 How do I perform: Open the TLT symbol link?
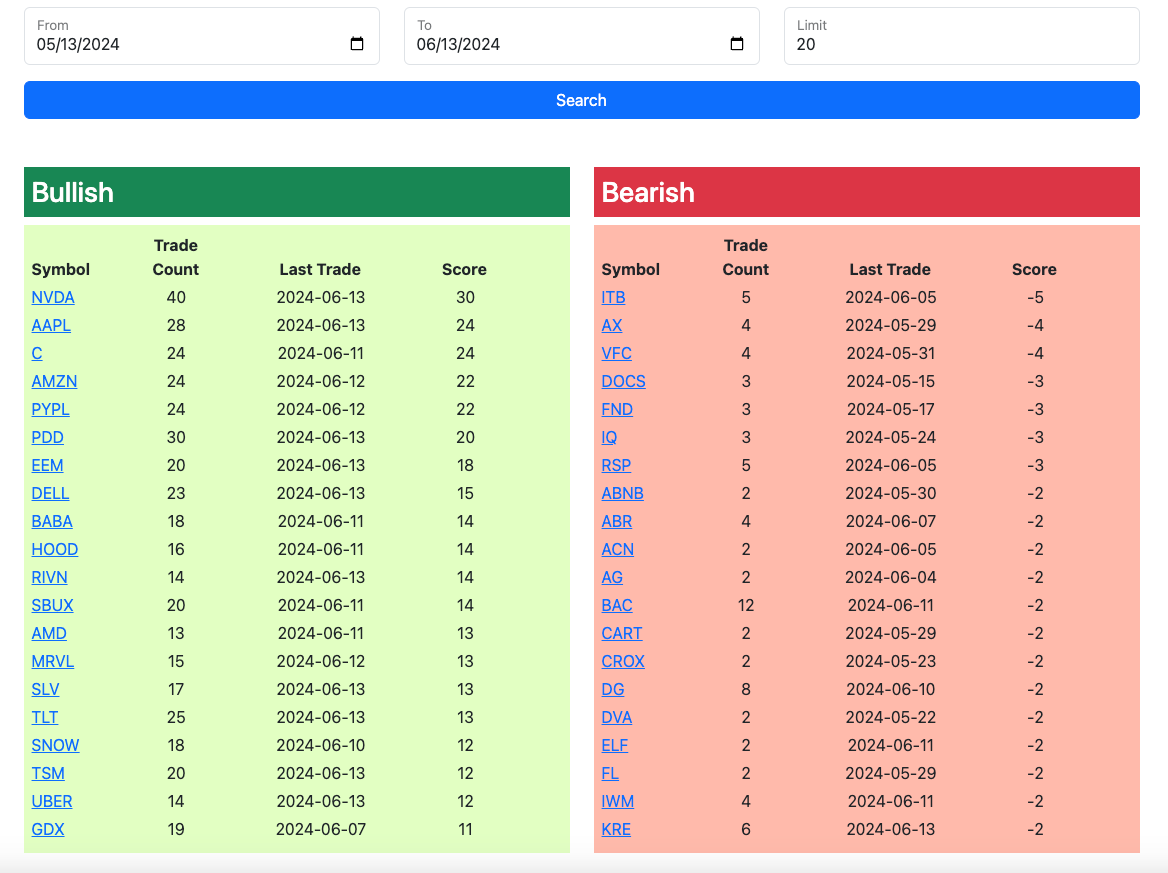[45, 717]
